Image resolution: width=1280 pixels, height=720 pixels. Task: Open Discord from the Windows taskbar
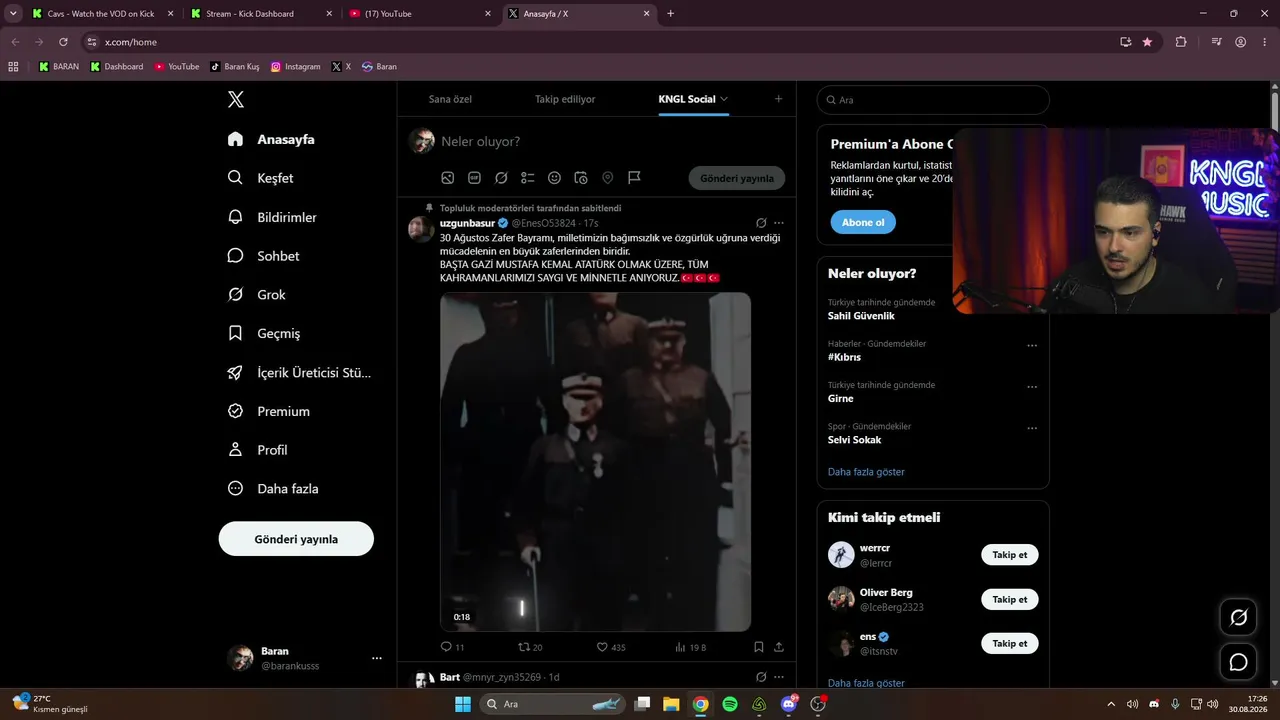tap(789, 704)
